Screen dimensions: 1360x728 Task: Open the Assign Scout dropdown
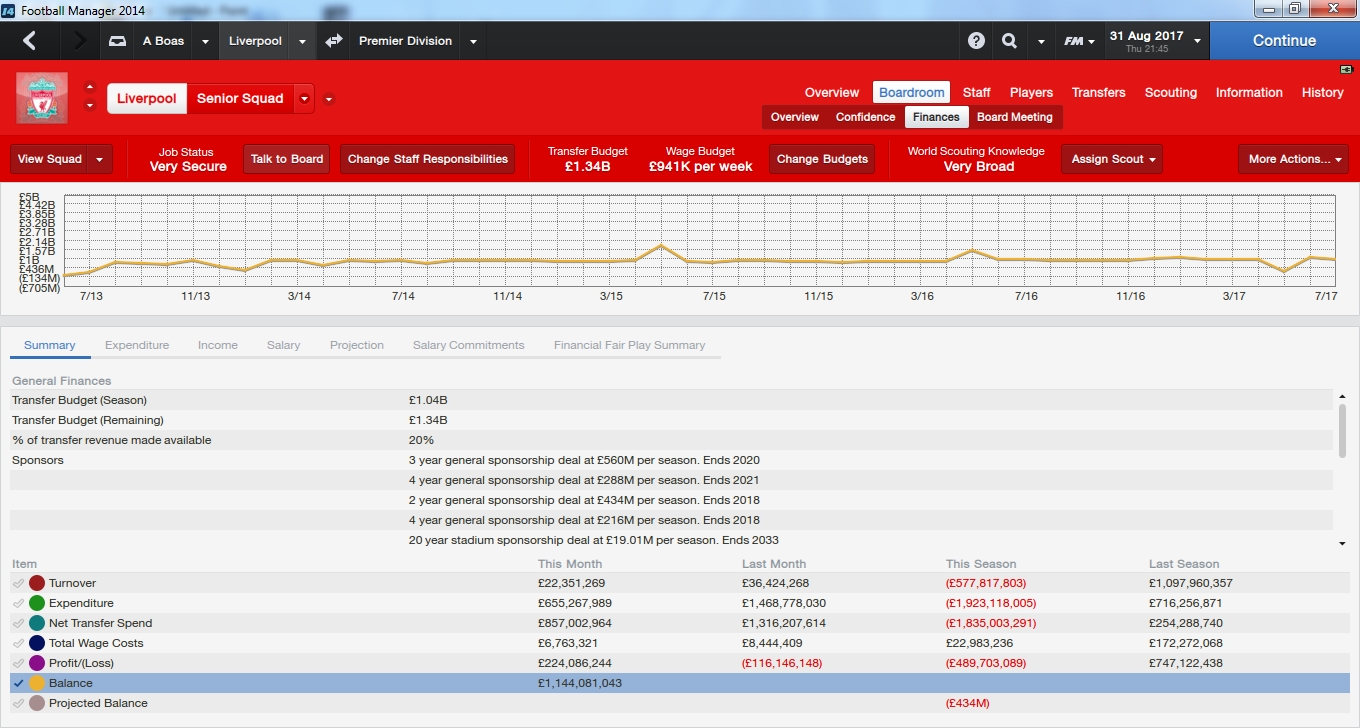coord(1113,159)
